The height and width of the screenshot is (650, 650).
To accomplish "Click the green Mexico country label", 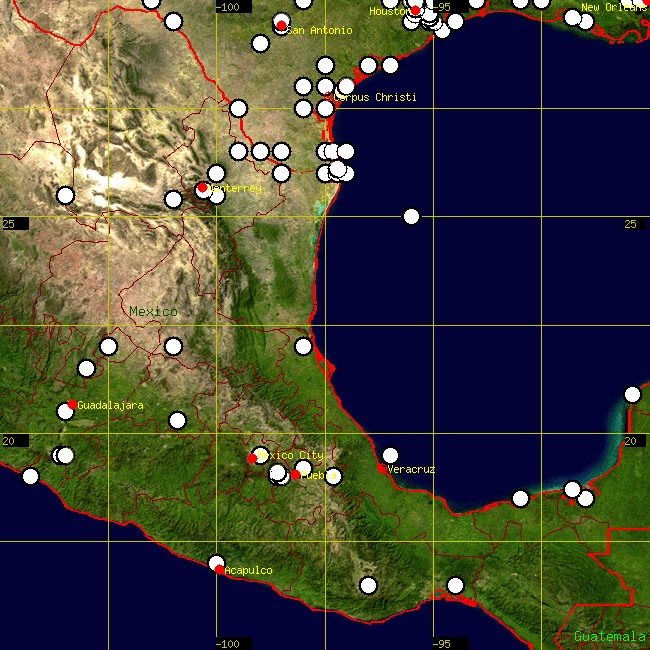I will 153,311.
